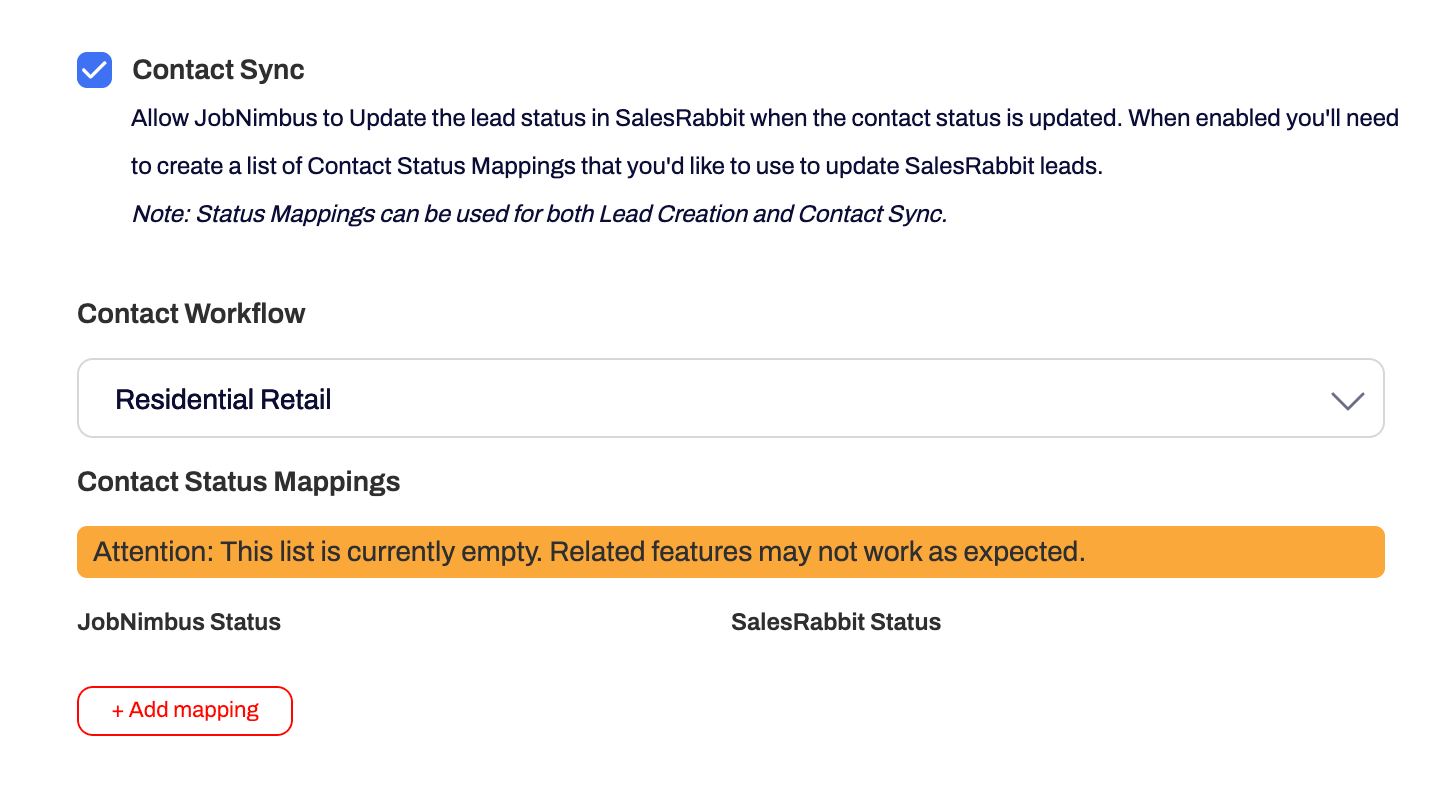
Task: Select the Contact Sync heading
Action: pos(218,70)
